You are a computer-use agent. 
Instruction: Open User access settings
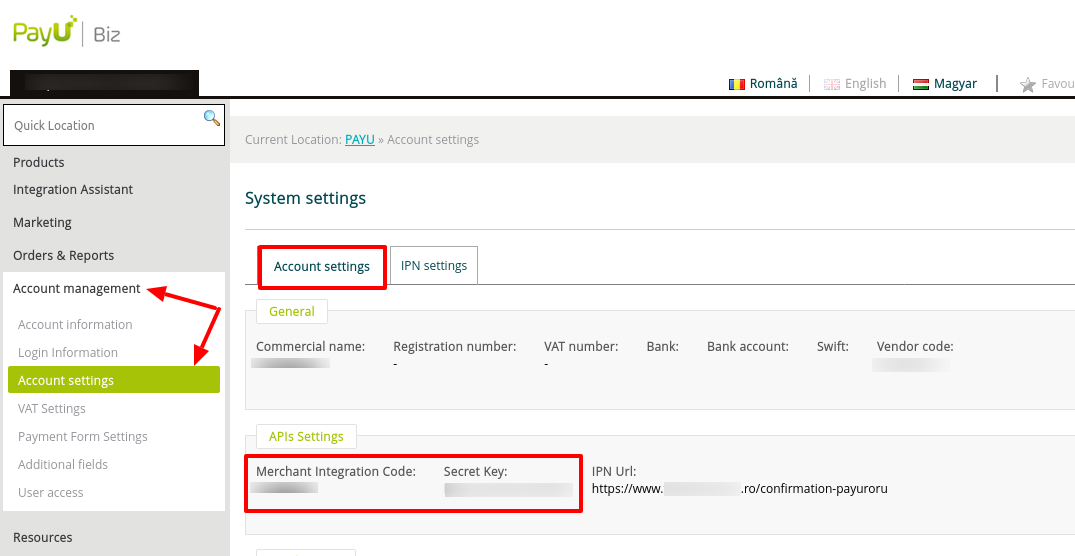click(x=51, y=493)
